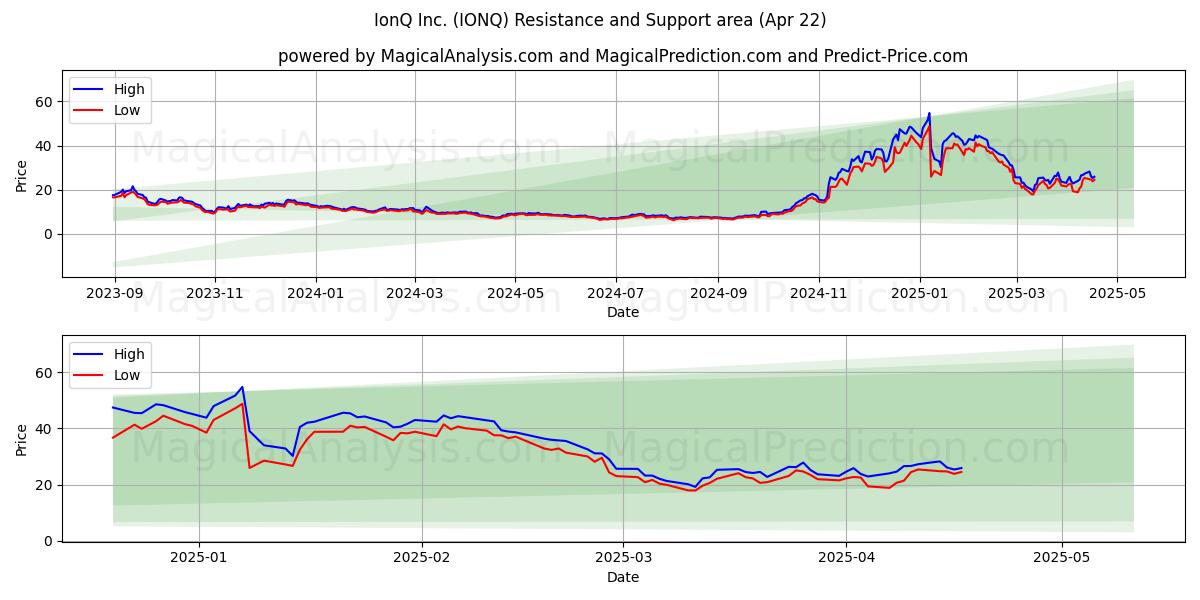
Task: Click the 'Low' legend label in the lower chart
Action: pyautogui.click(x=127, y=375)
